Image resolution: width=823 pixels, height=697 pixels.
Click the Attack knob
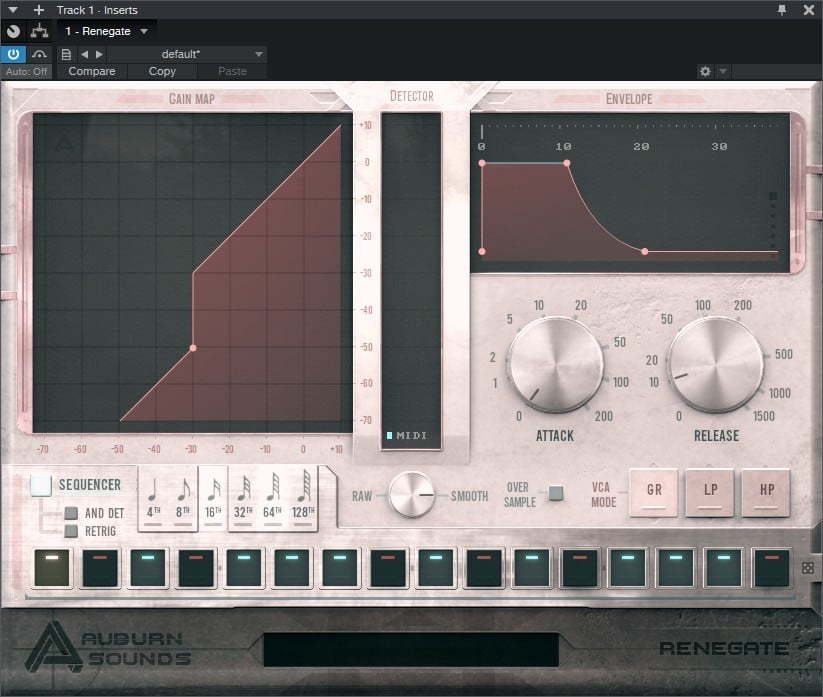pos(556,364)
